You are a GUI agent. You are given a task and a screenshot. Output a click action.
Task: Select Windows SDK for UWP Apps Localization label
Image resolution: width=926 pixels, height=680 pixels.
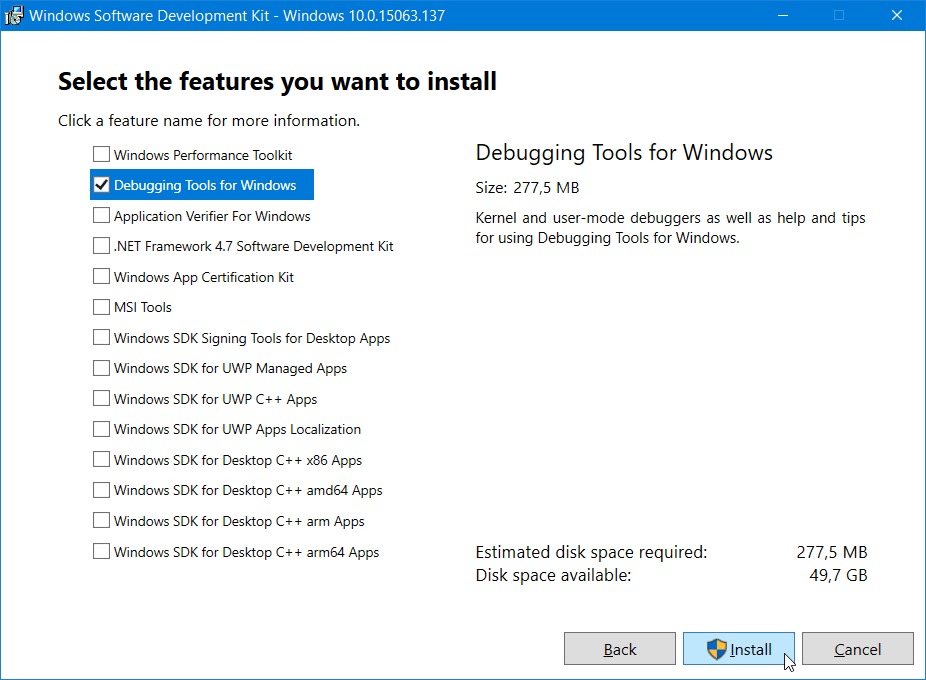point(237,430)
